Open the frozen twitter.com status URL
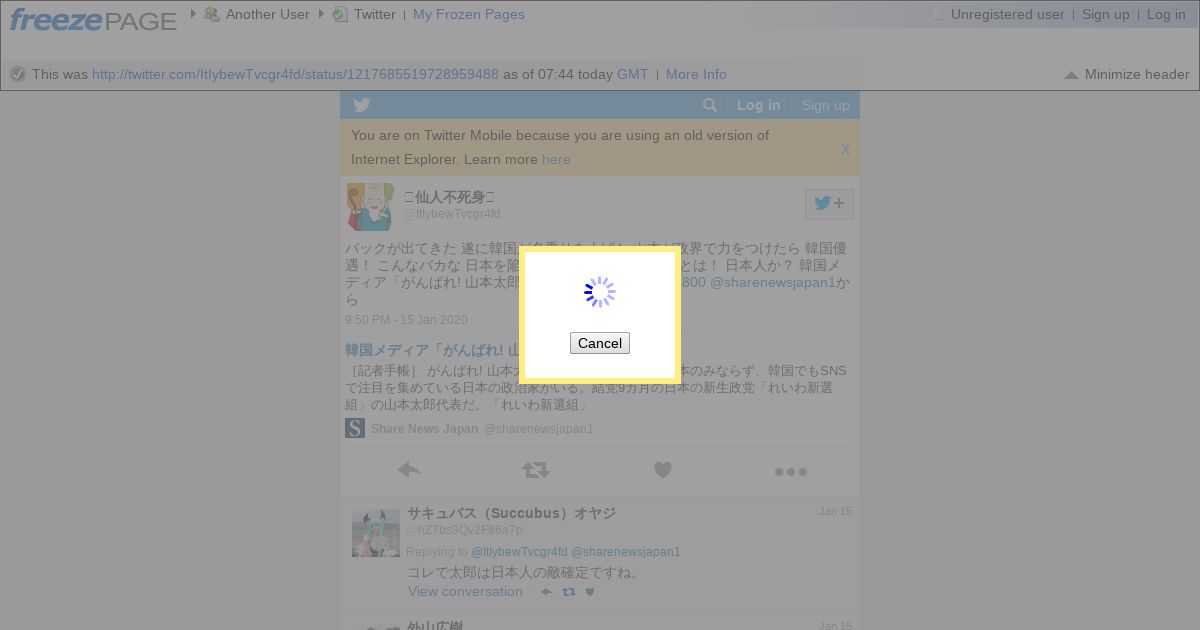Viewport: 1200px width, 630px height. click(x=295, y=74)
